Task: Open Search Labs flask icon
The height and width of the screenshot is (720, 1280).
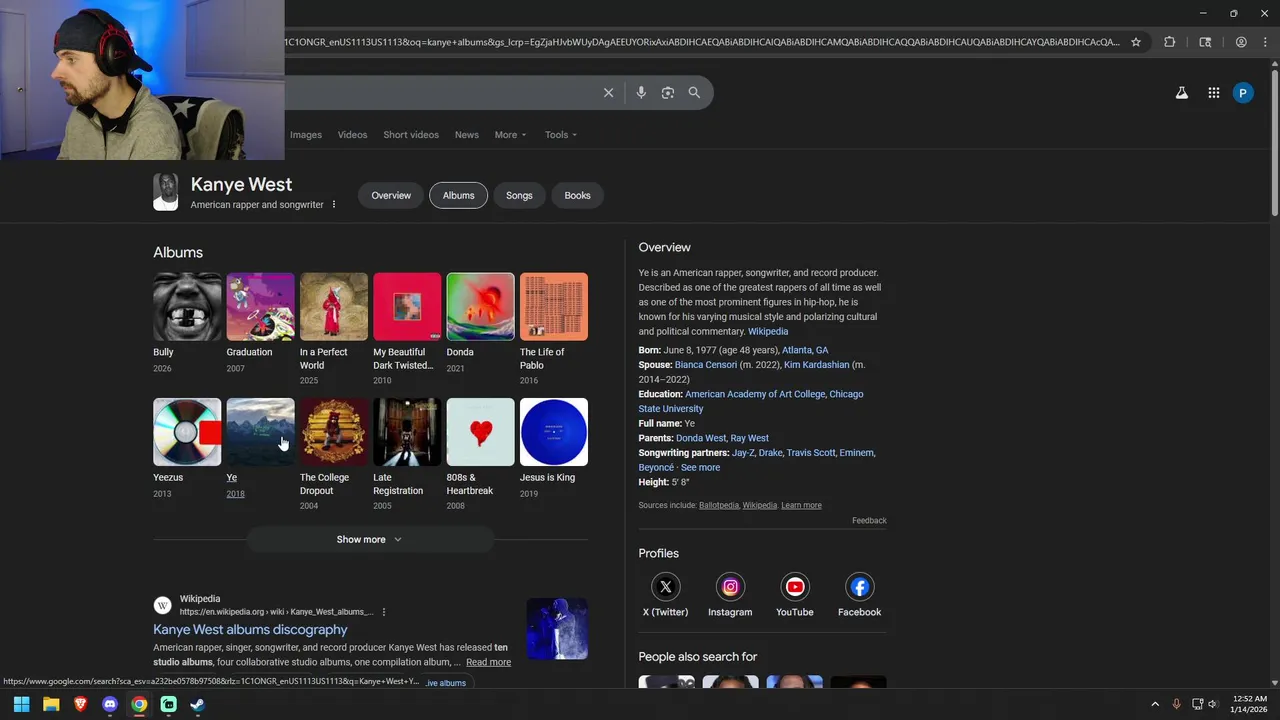Action: (1182, 93)
